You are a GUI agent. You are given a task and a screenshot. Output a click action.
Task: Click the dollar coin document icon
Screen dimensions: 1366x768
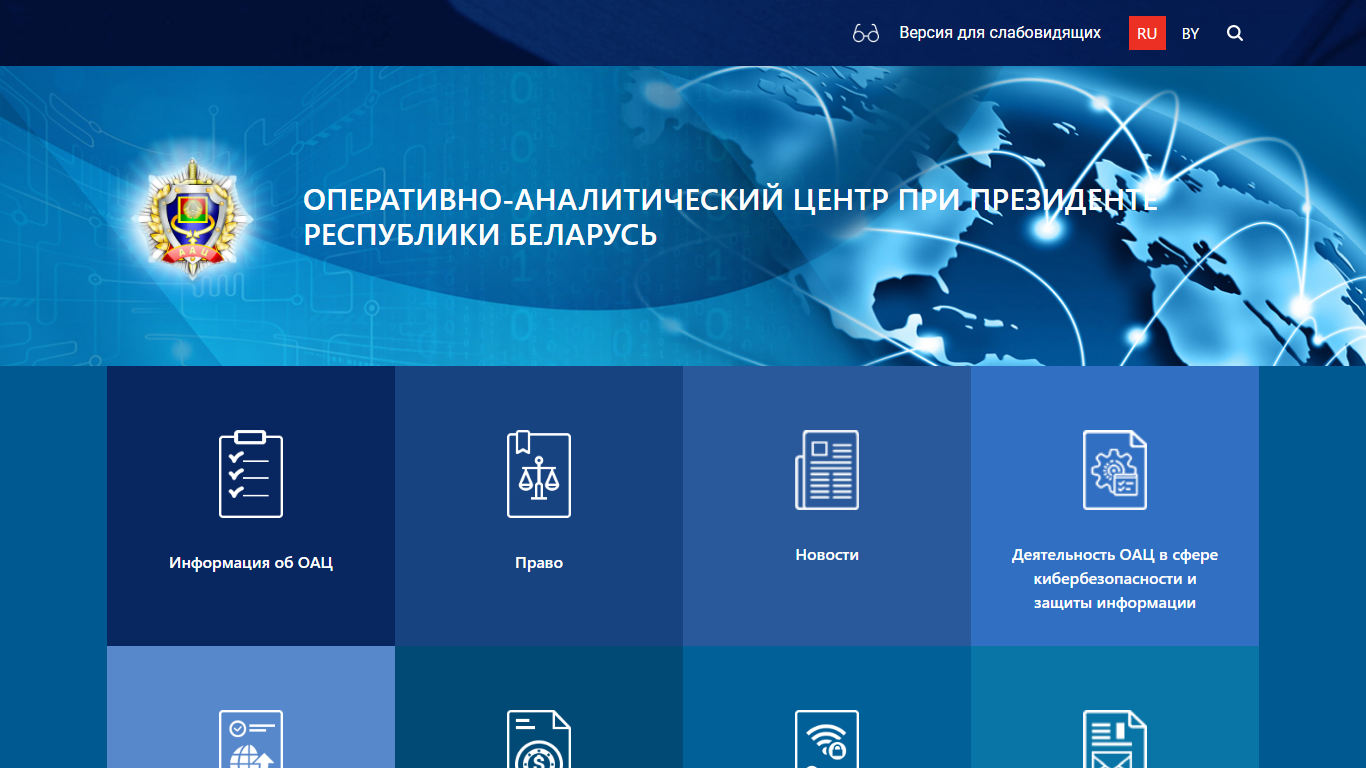coord(539,739)
